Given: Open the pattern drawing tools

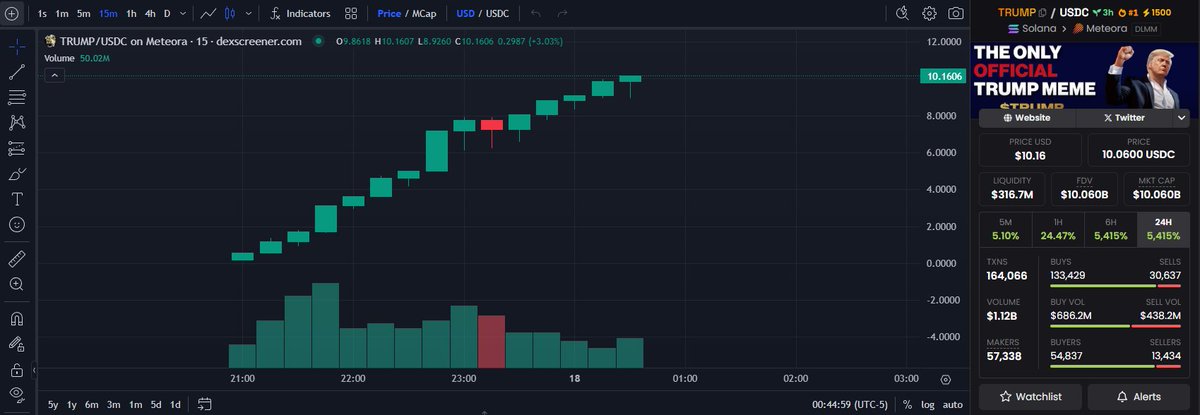Looking at the screenshot, I should (16, 123).
